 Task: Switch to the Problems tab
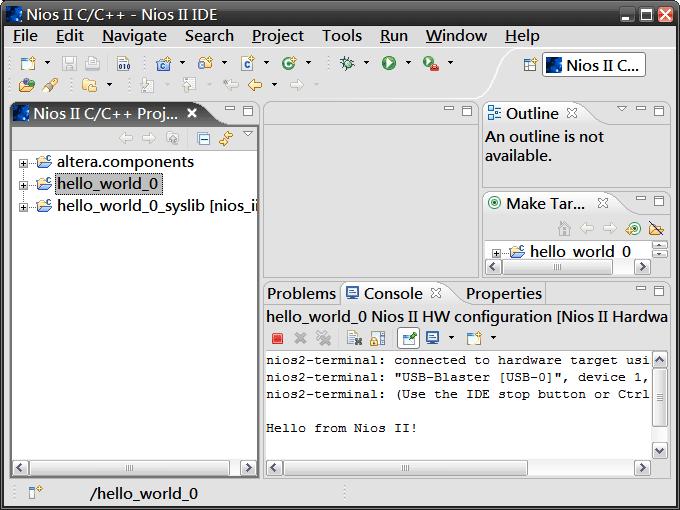[301, 294]
